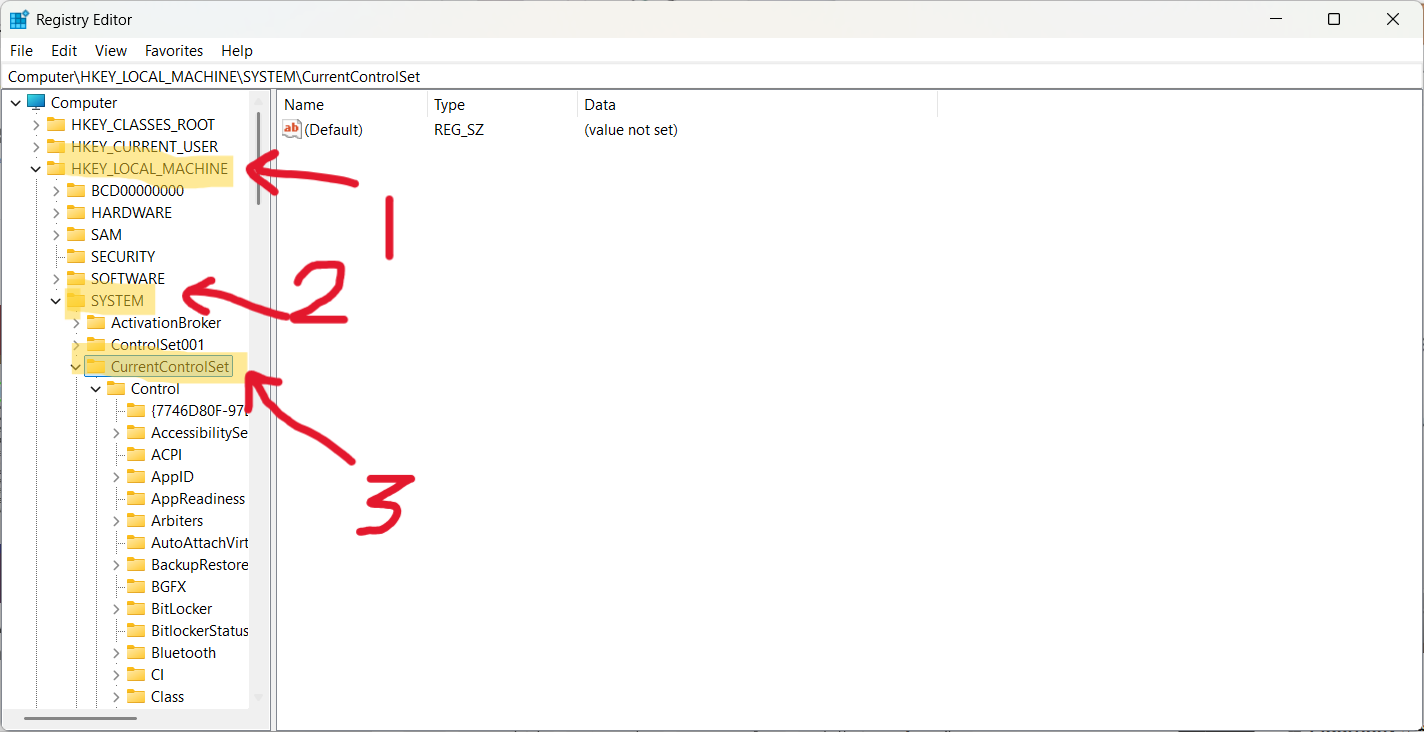The height and width of the screenshot is (732, 1424).
Task: Expand the Class key
Action: tap(116, 696)
